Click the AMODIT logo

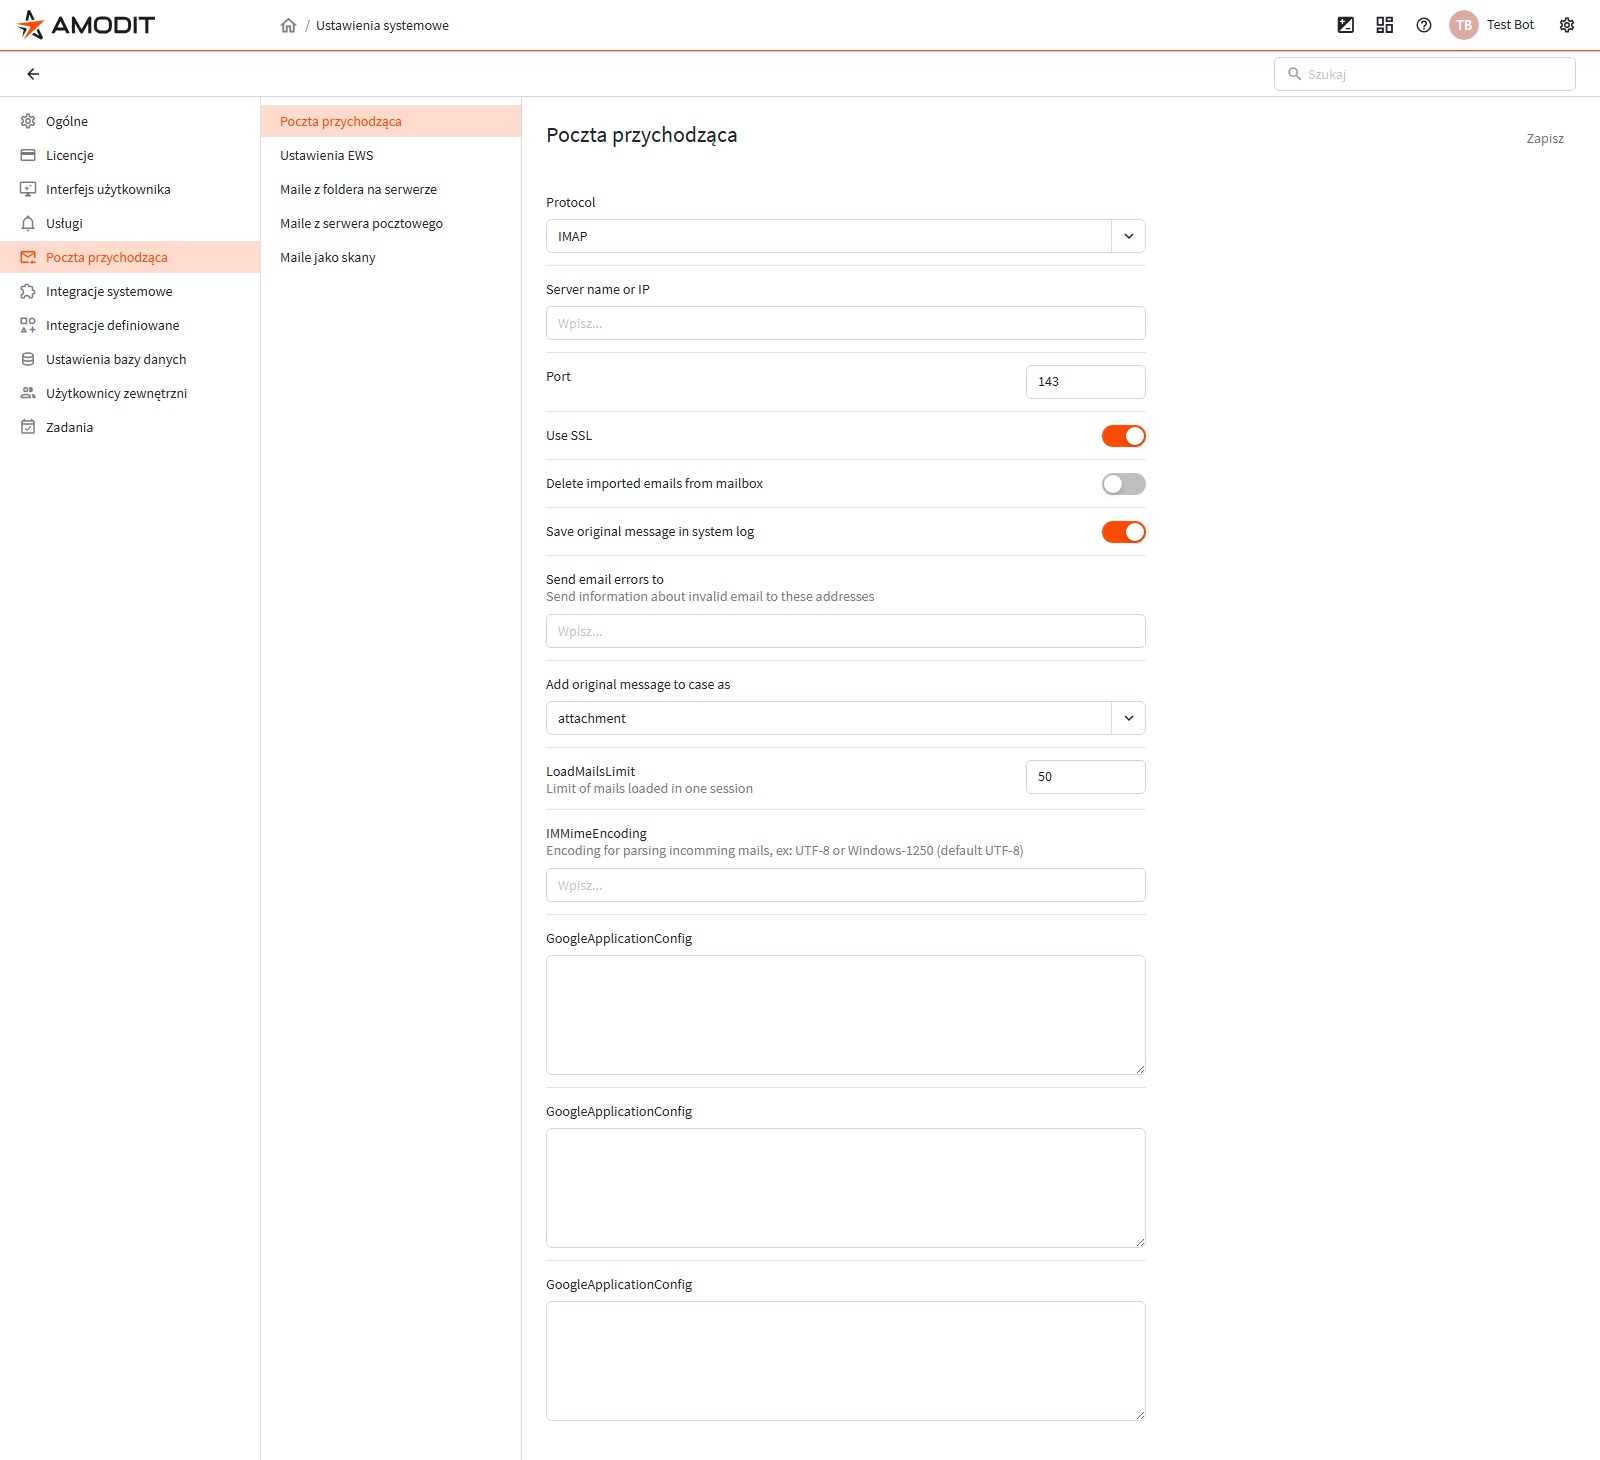point(87,25)
